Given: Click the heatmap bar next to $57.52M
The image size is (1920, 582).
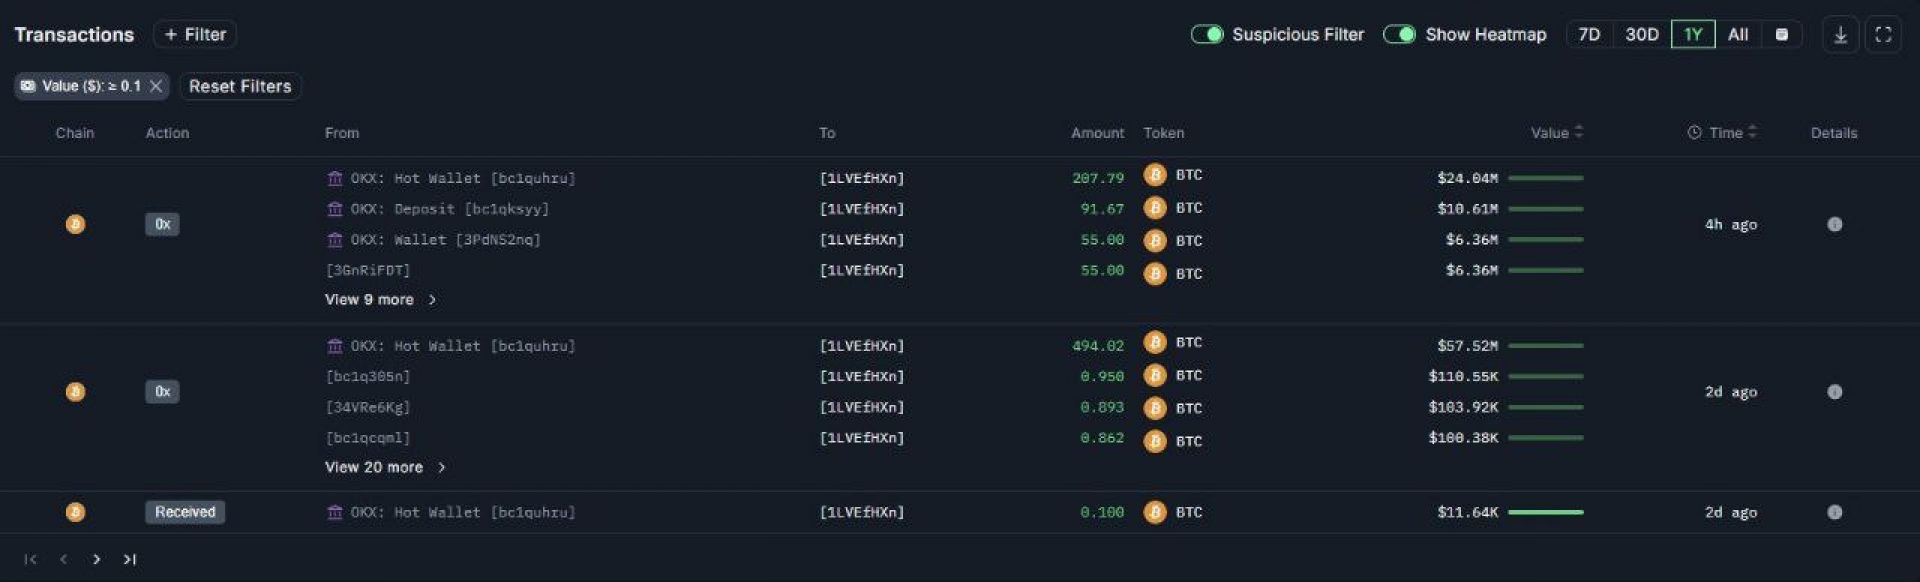Looking at the screenshot, I should pos(1545,346).
